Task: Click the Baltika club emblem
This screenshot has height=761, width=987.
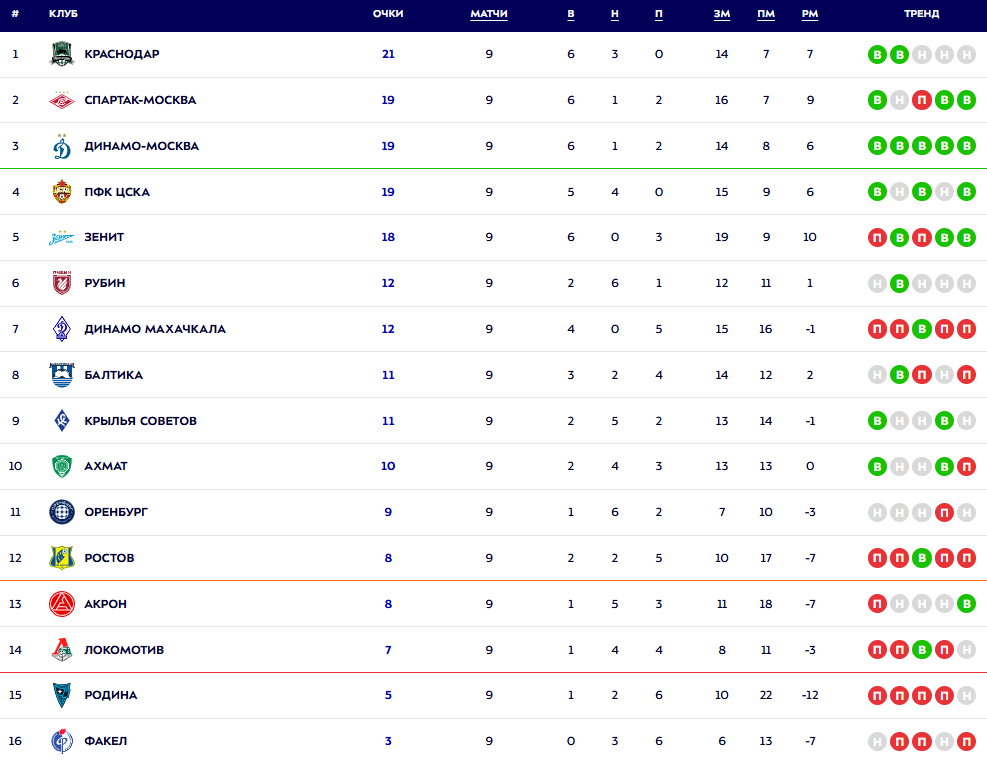Action: (x=62, y=375)
